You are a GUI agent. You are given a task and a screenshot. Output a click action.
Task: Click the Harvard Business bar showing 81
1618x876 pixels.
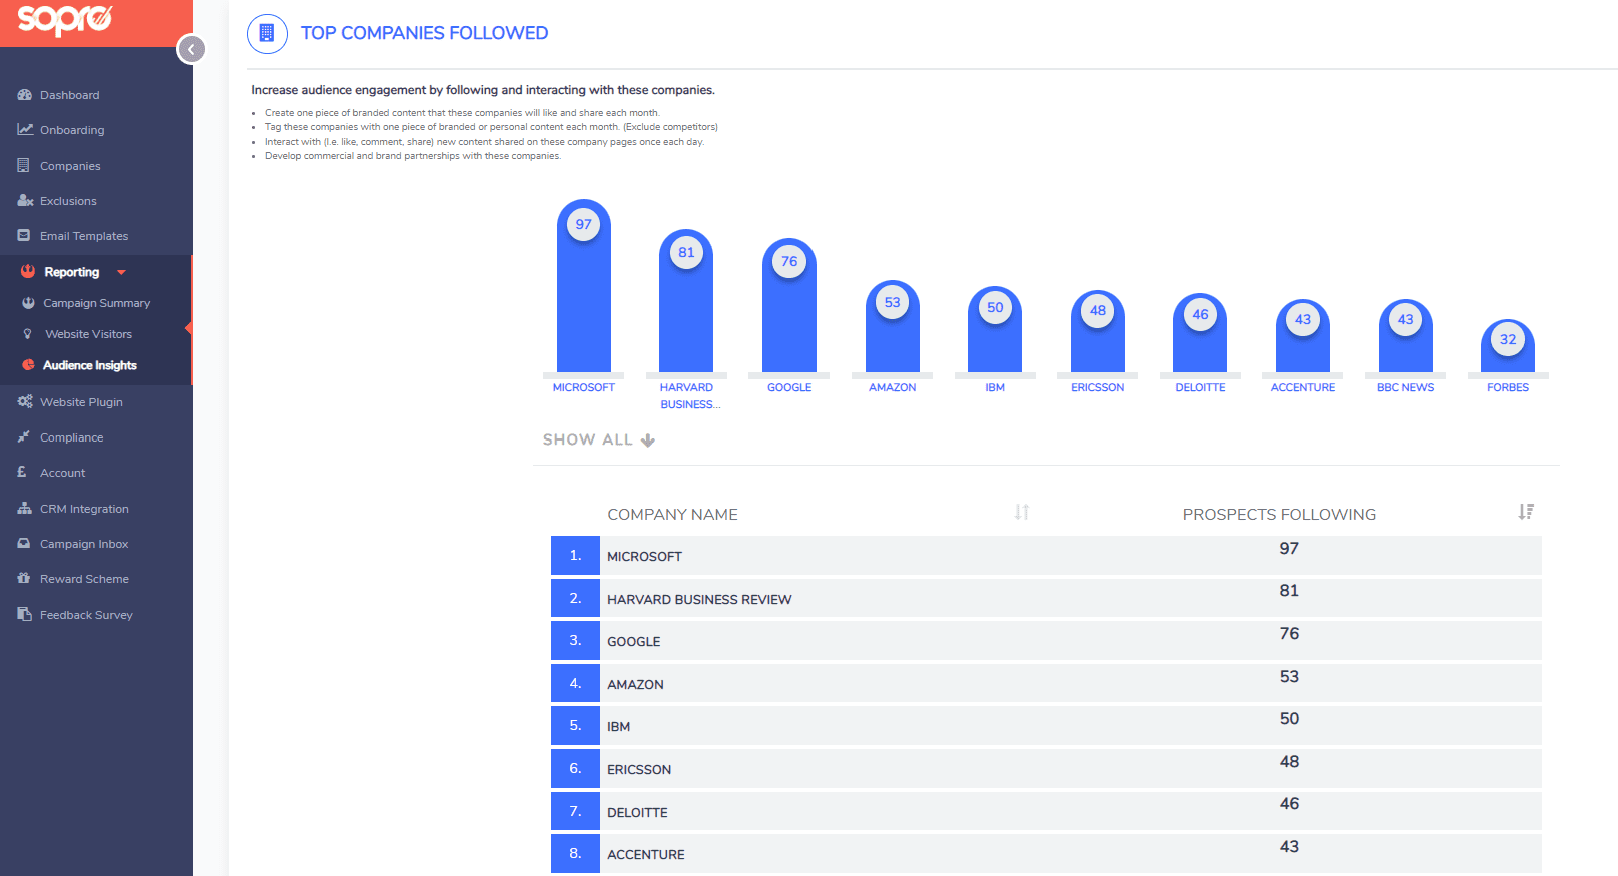[686, 301]
